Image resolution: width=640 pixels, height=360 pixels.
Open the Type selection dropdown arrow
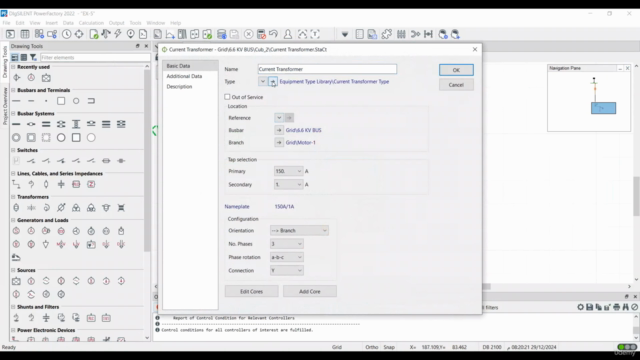(x=262, y=82)
